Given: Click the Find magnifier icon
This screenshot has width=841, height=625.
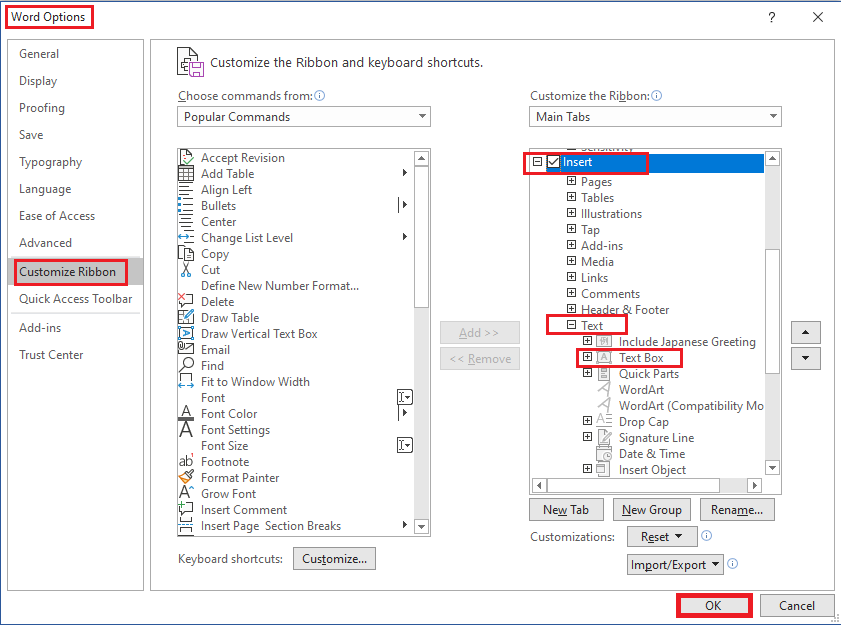Looking at the screenshot, I should (186, 365).
